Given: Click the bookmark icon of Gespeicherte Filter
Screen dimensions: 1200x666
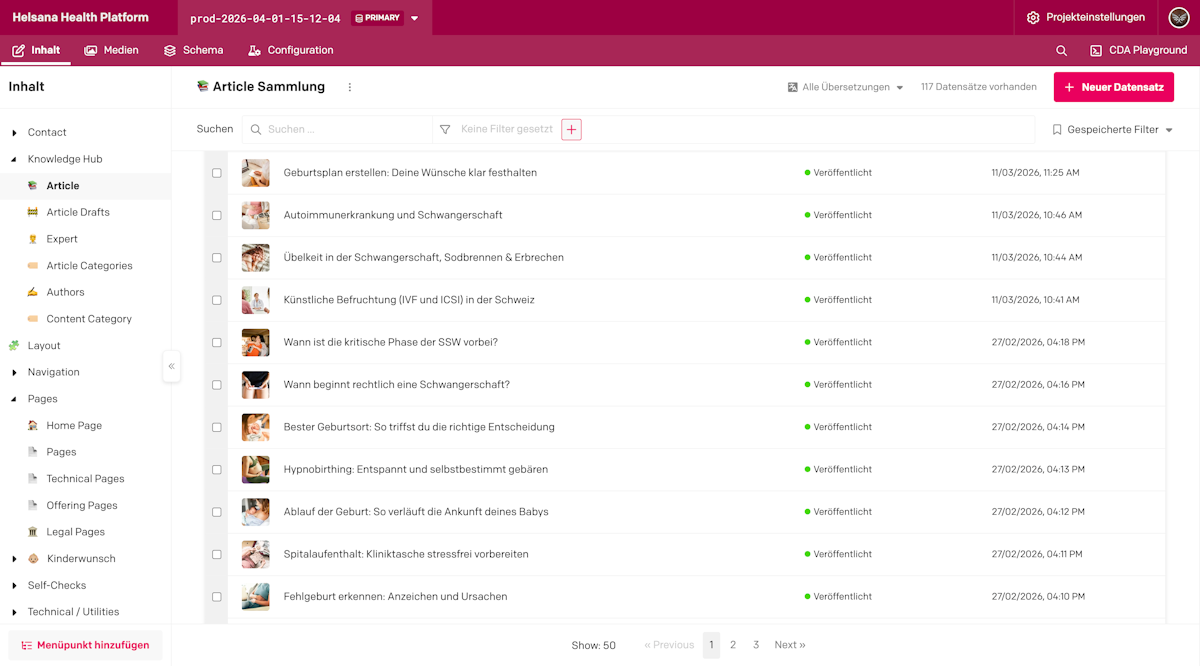Looking at the screenshot, I should coord(1057,130).
